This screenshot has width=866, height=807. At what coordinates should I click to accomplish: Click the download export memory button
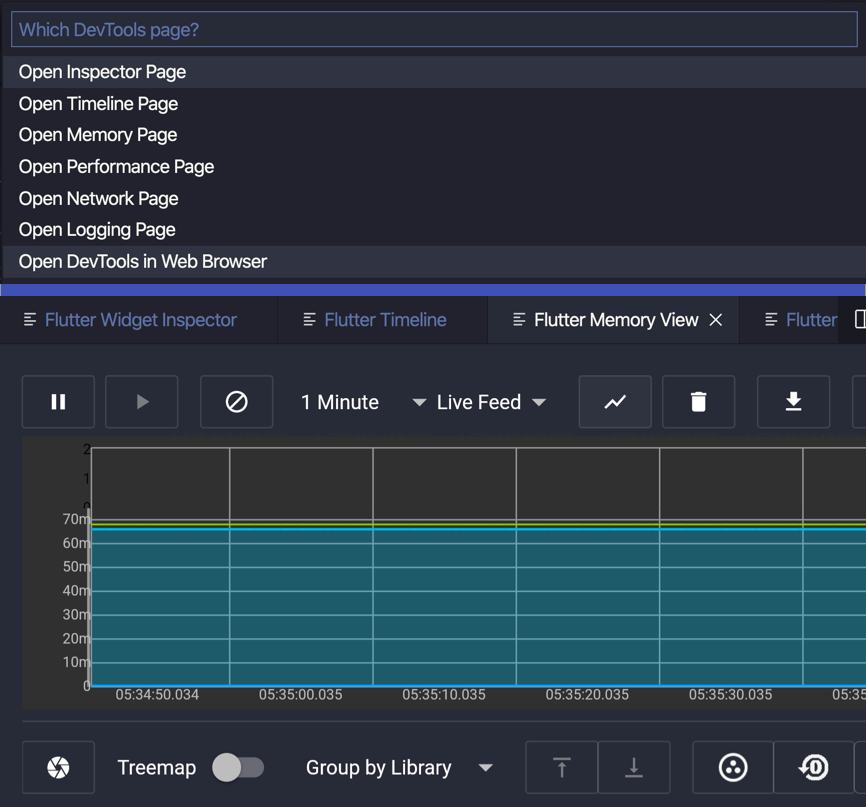point(793,402)
